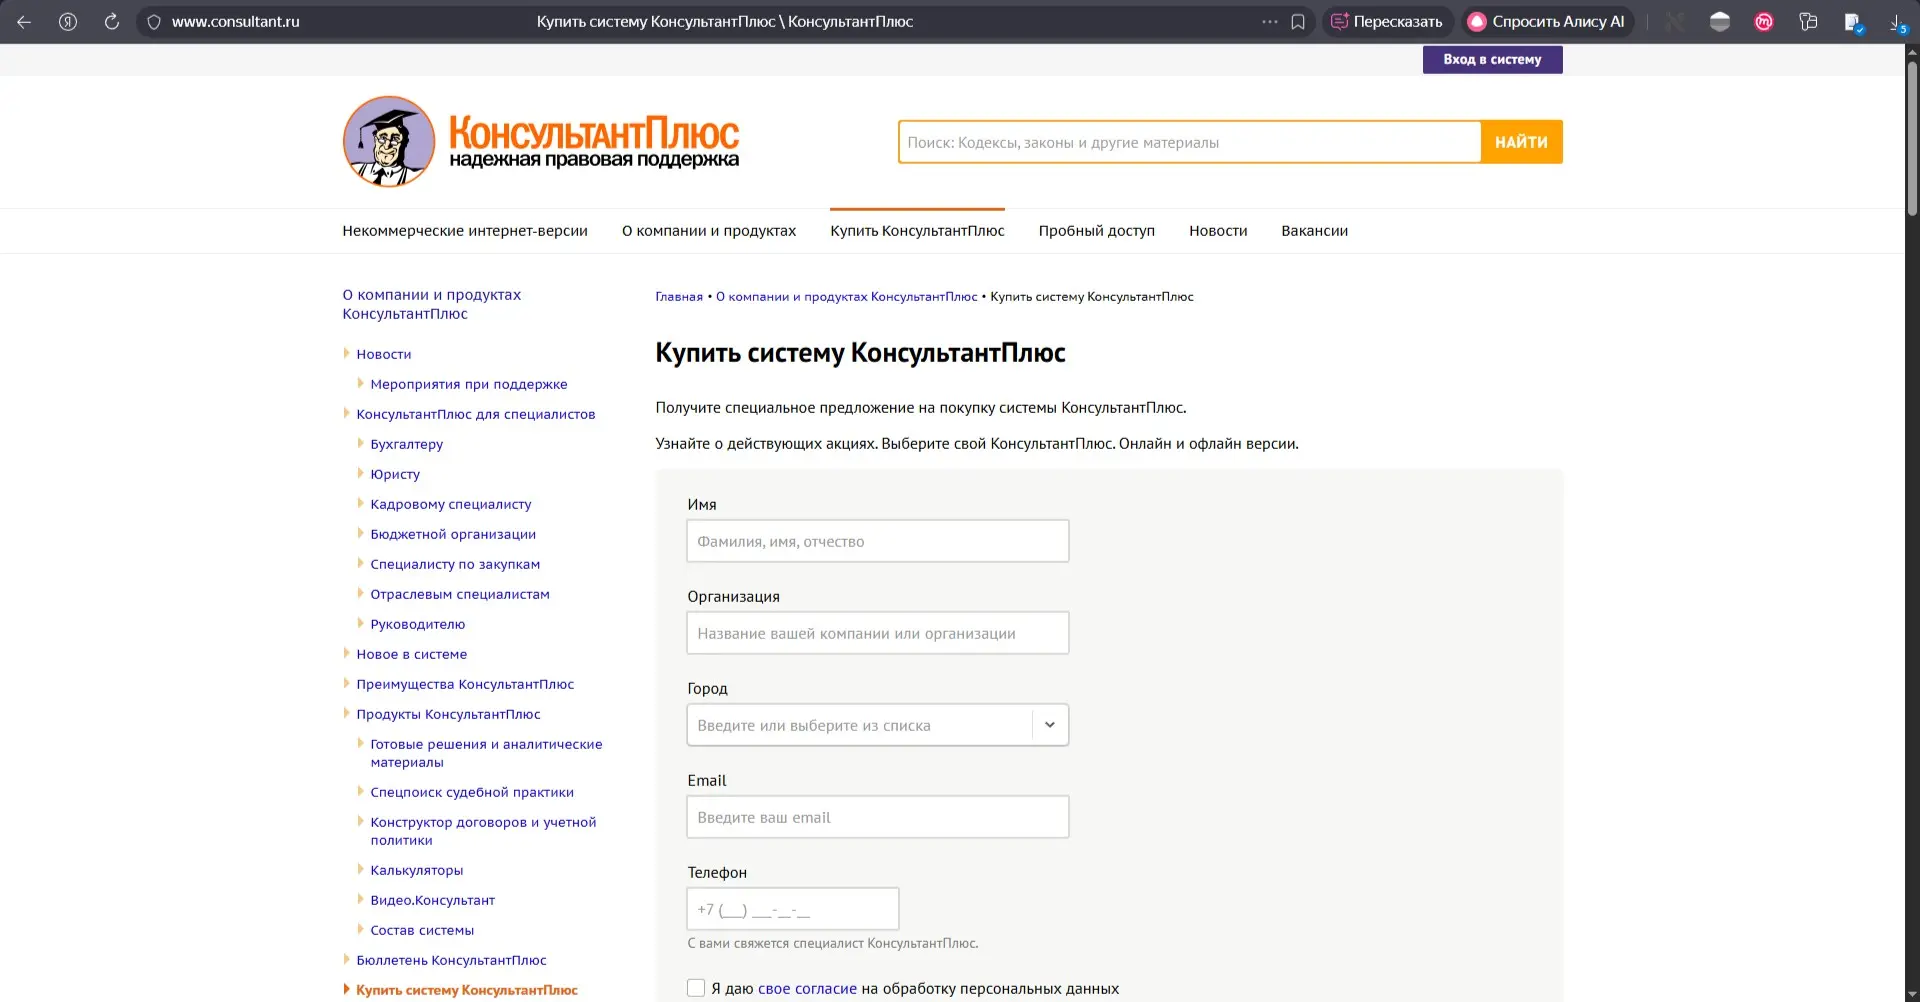This screenshot has height=1002, width=1920.
Task: Open Отраслевым специалистам sidebar link
Action: coord(460,594)
